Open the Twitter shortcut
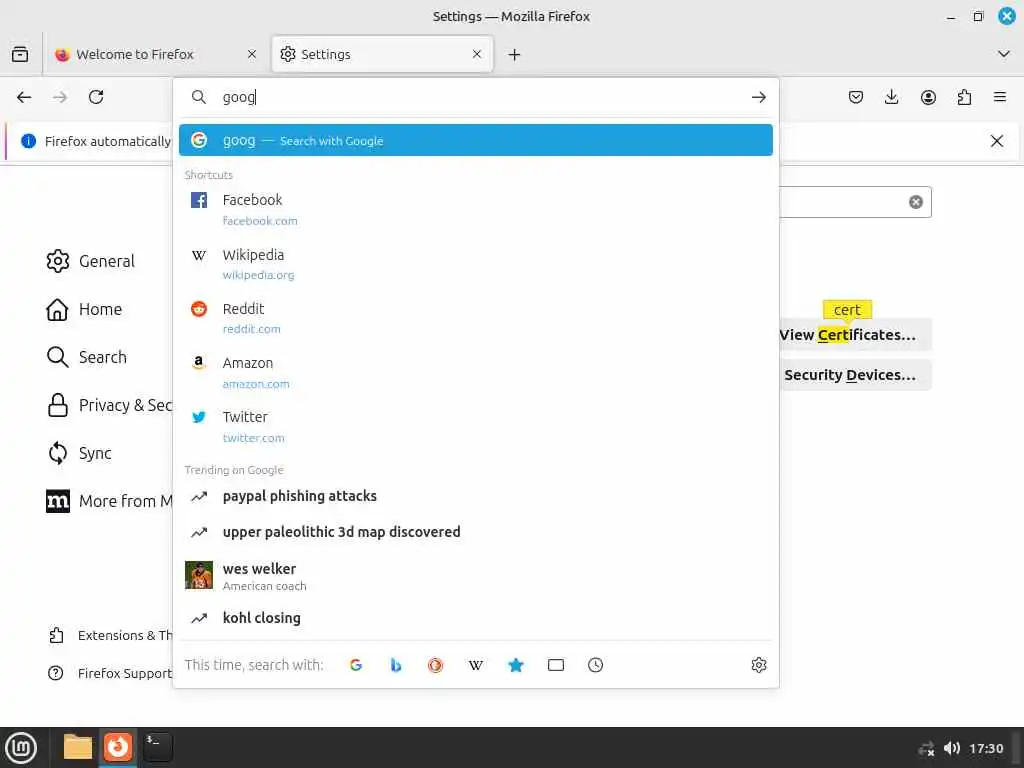1024x768 pixels. tap(475, 426)
